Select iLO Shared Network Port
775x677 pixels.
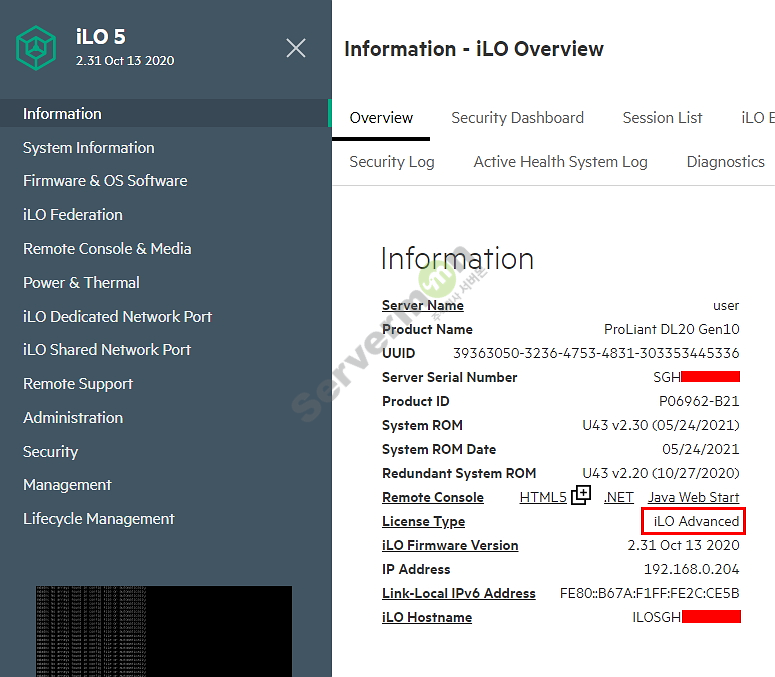107,350
